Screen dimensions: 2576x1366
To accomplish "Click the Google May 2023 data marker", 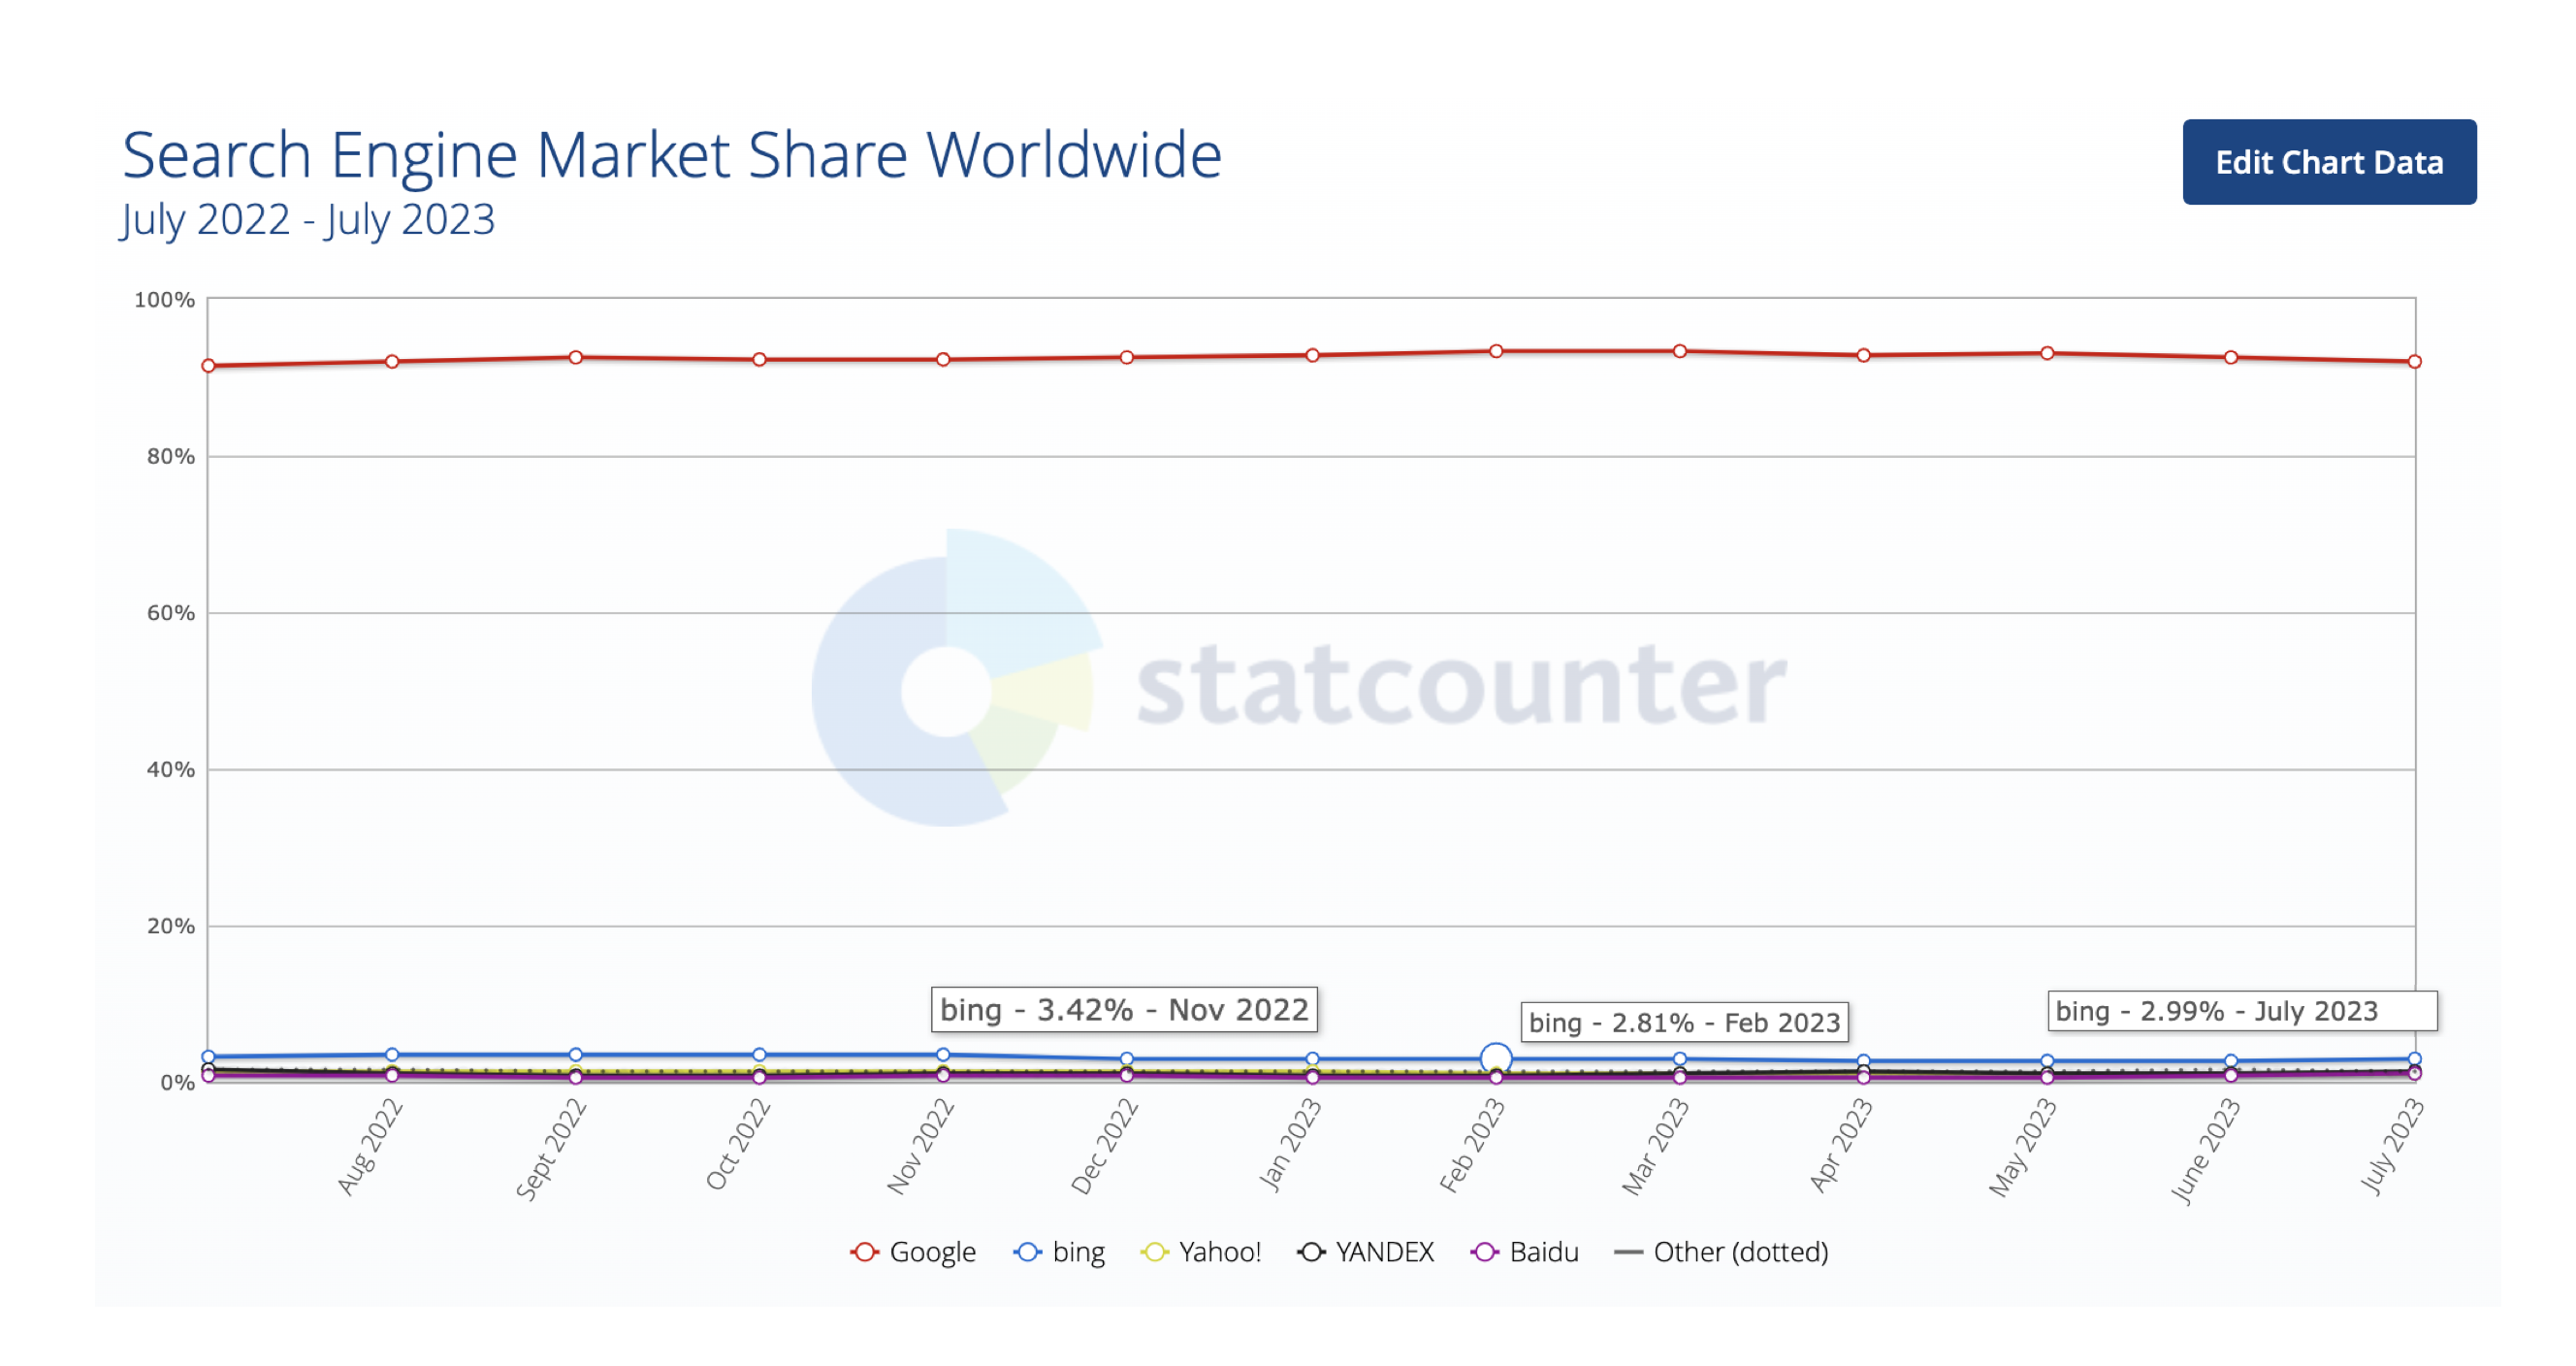I will point(2047,353).
